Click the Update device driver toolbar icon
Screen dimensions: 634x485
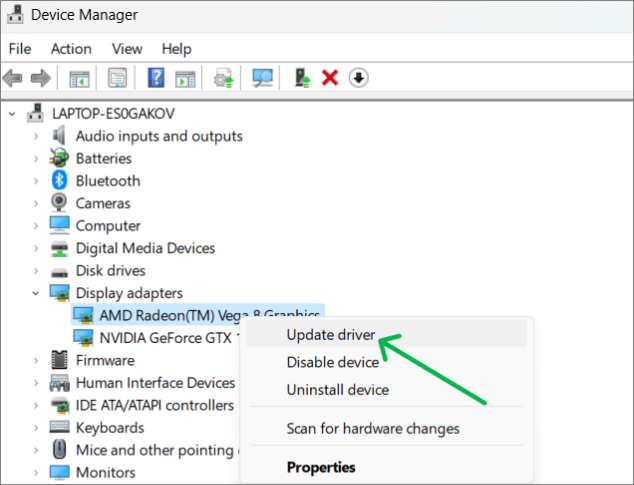point(302,78)
